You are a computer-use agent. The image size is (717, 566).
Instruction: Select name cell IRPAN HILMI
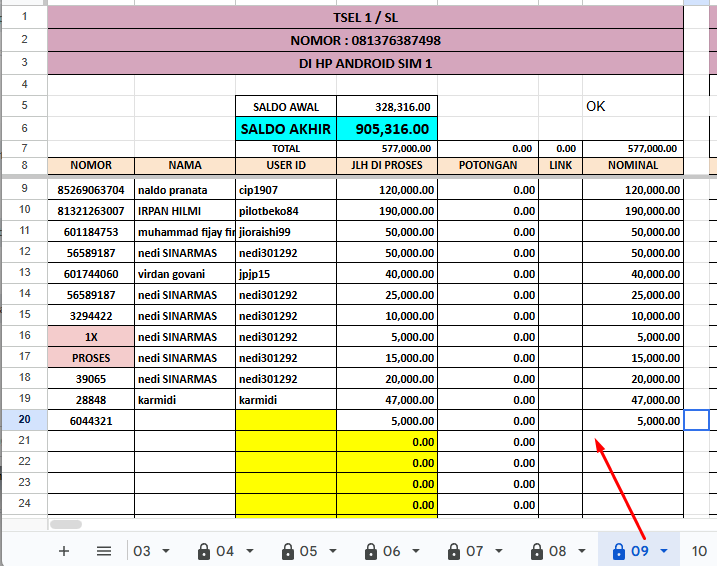point(185,211)
